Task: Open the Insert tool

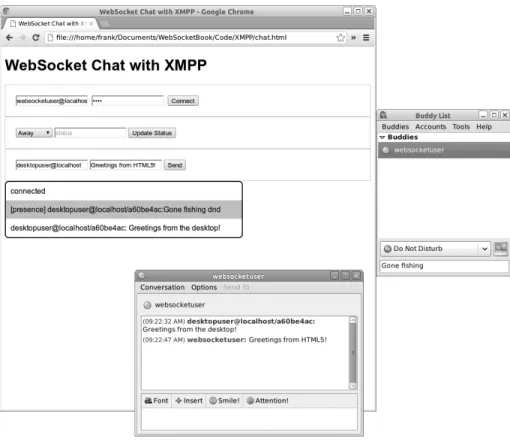Action: point(189,400)
